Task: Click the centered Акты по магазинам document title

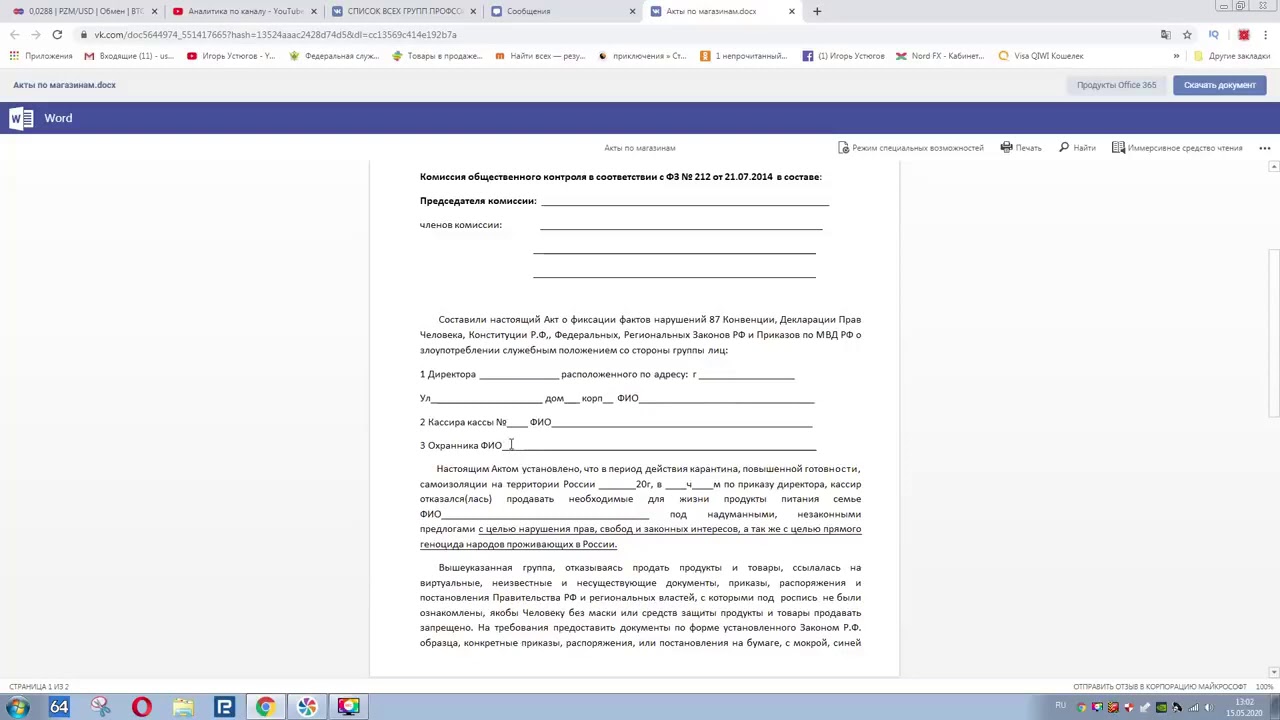Action: [640, 148]
